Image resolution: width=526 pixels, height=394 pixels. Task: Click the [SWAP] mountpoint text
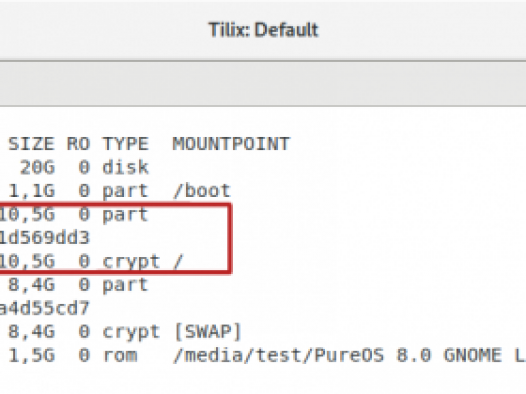[x=208, y=332]
